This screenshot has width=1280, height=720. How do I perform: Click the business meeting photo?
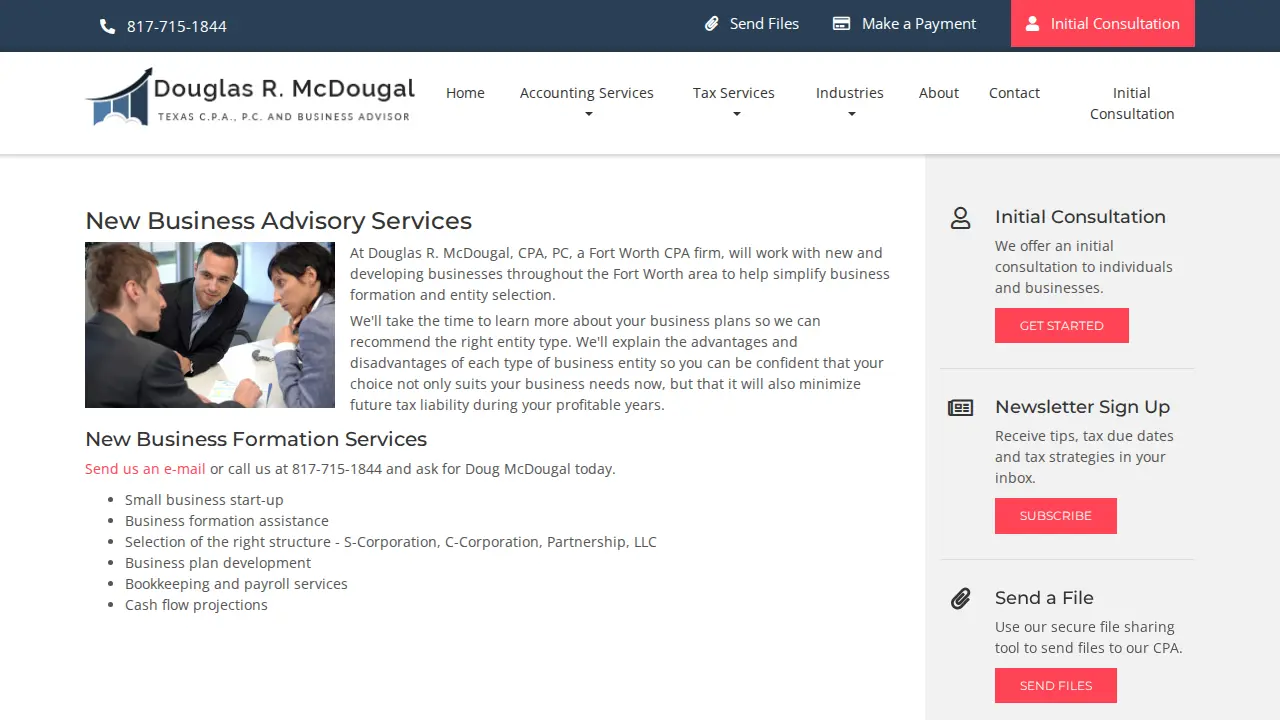[x=210, y=325]
